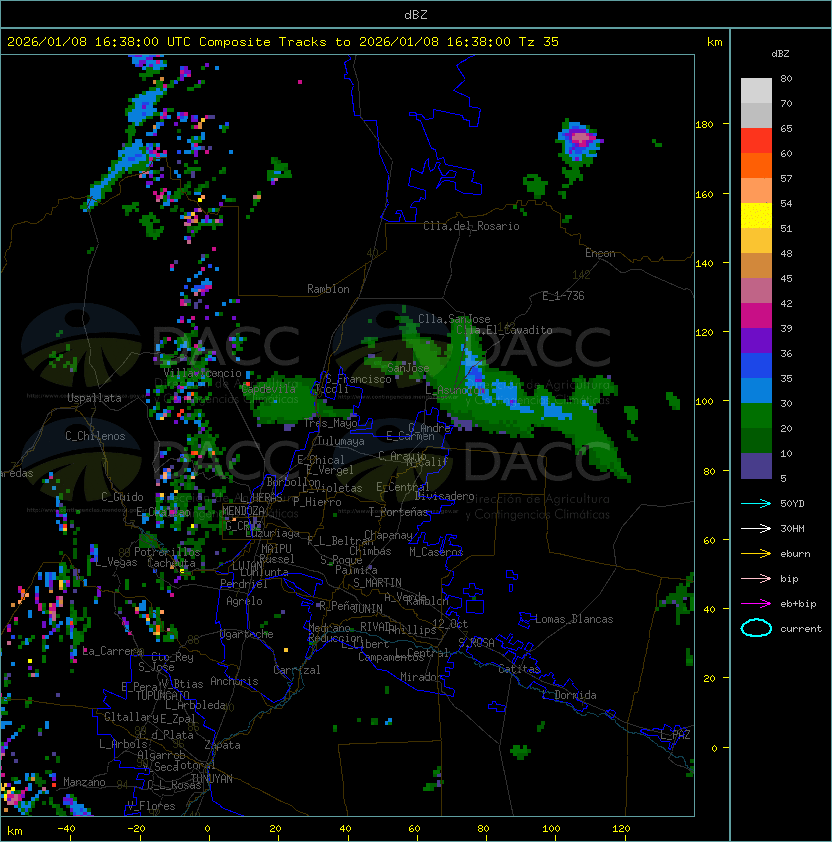Viewport: 832px width, 842px height.
Task: Select the La_Carrera place label
Action: 112,651
